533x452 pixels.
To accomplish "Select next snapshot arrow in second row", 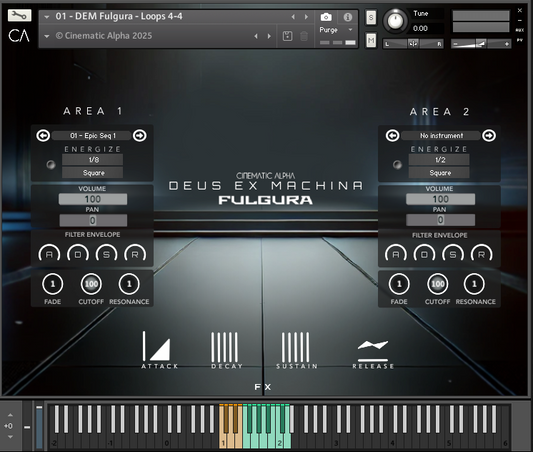I will pos(269,36).
